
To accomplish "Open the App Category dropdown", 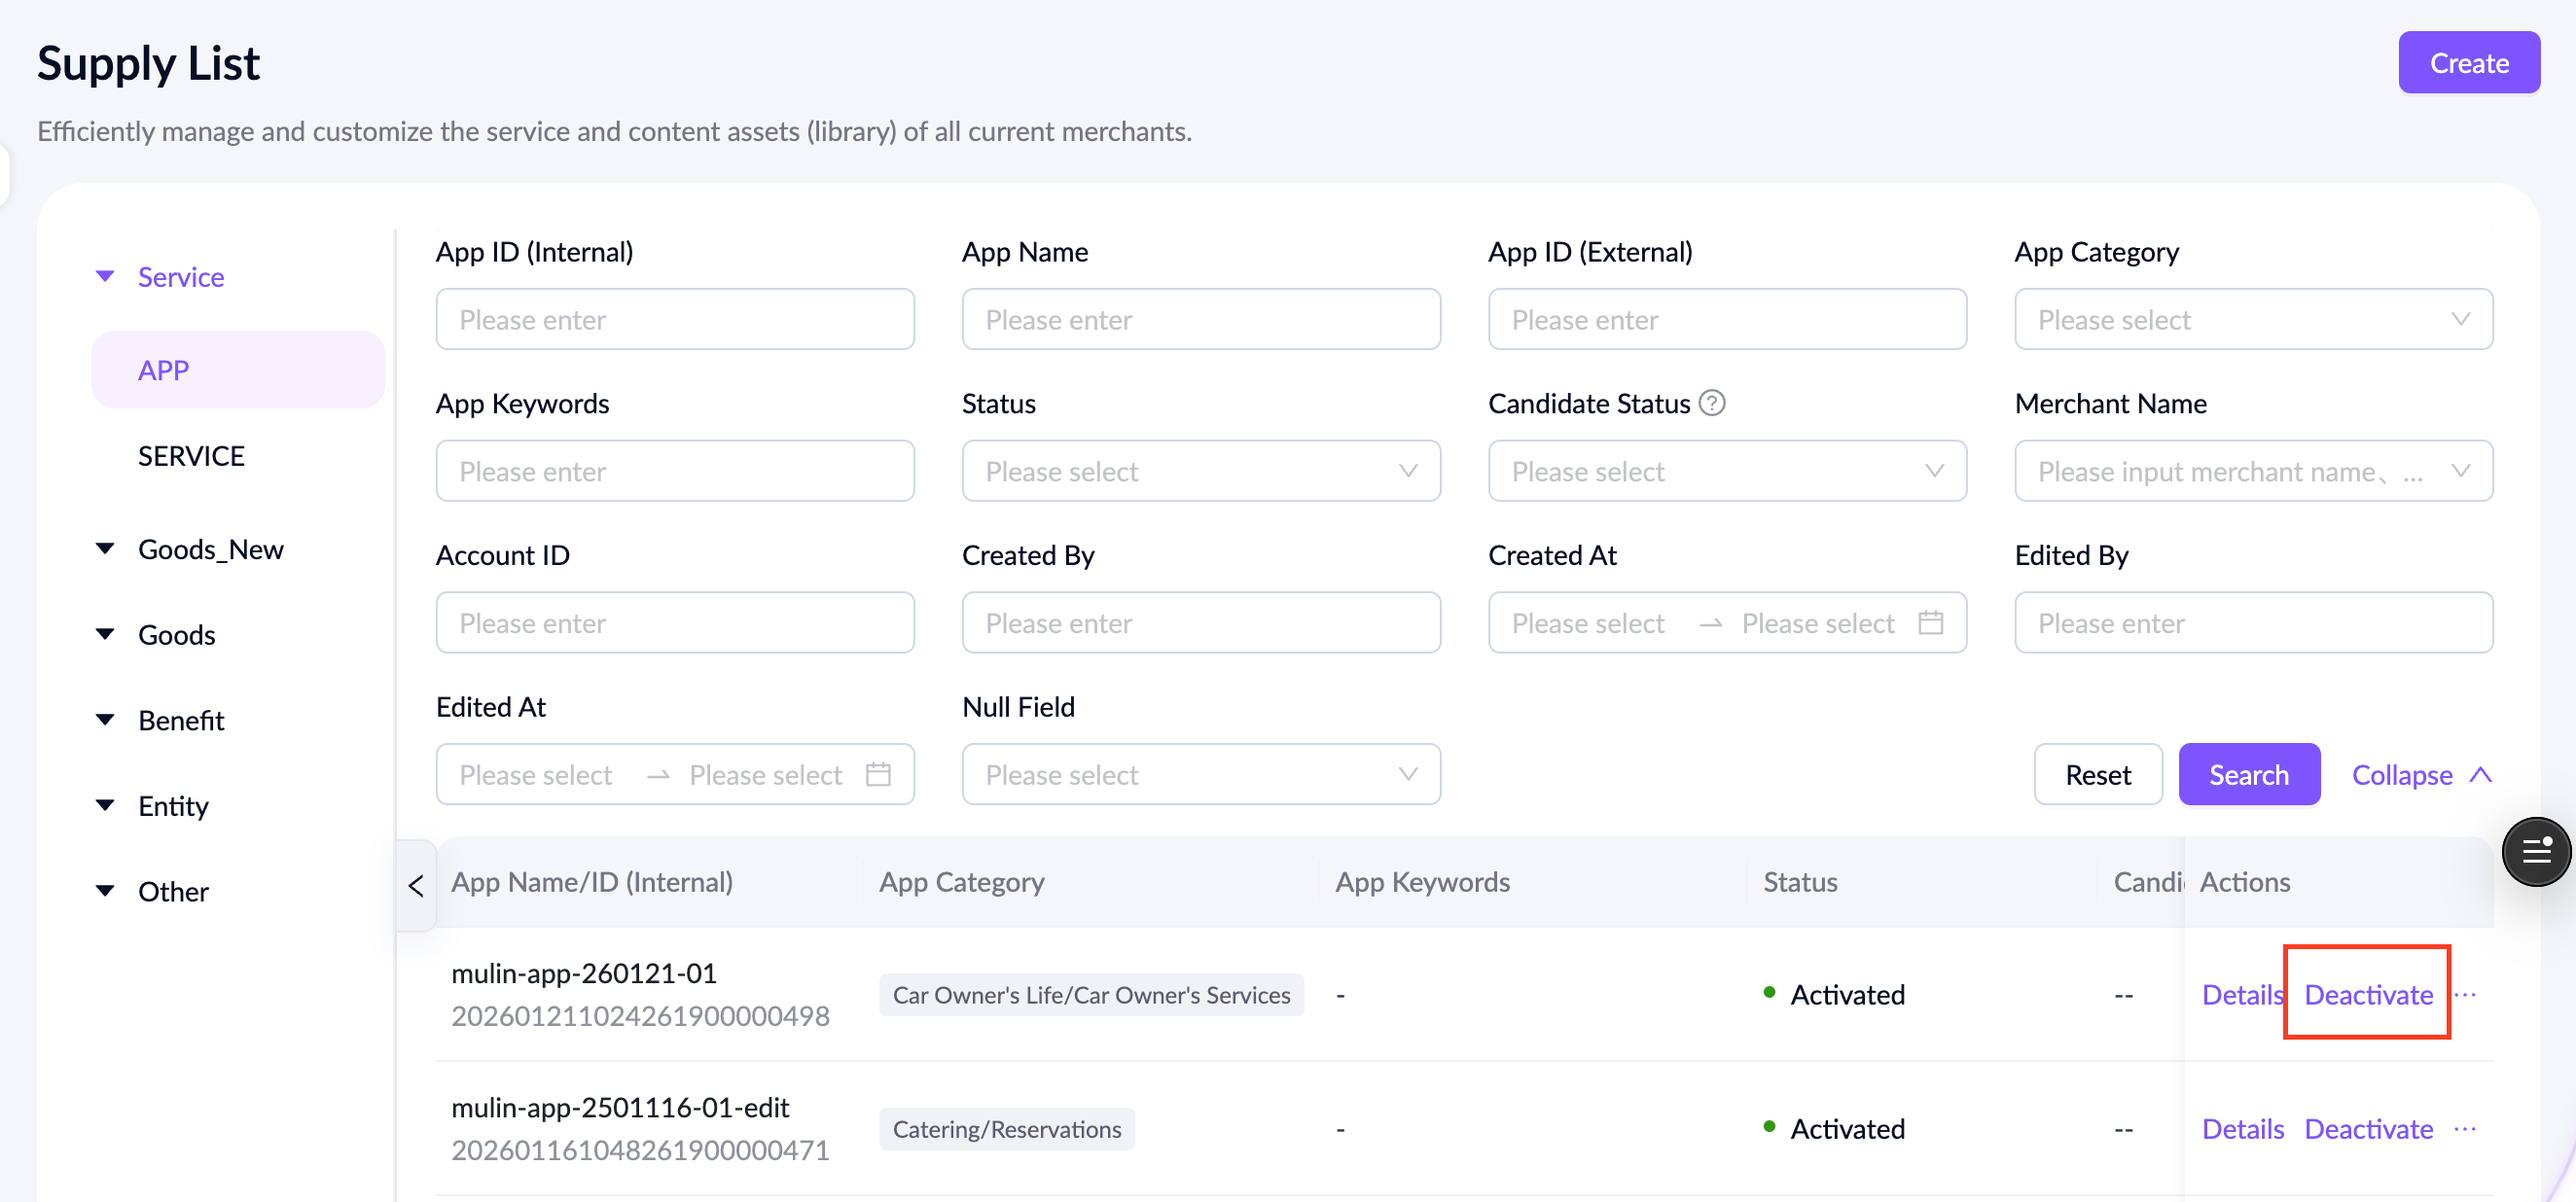I will pos(2252,319).
